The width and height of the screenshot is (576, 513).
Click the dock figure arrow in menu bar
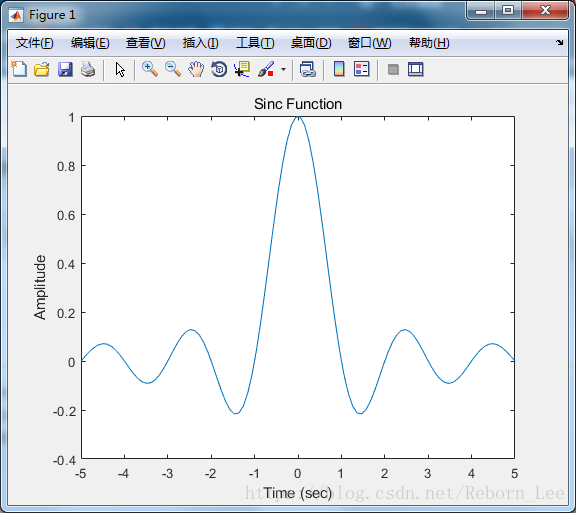tap(559, 43)
